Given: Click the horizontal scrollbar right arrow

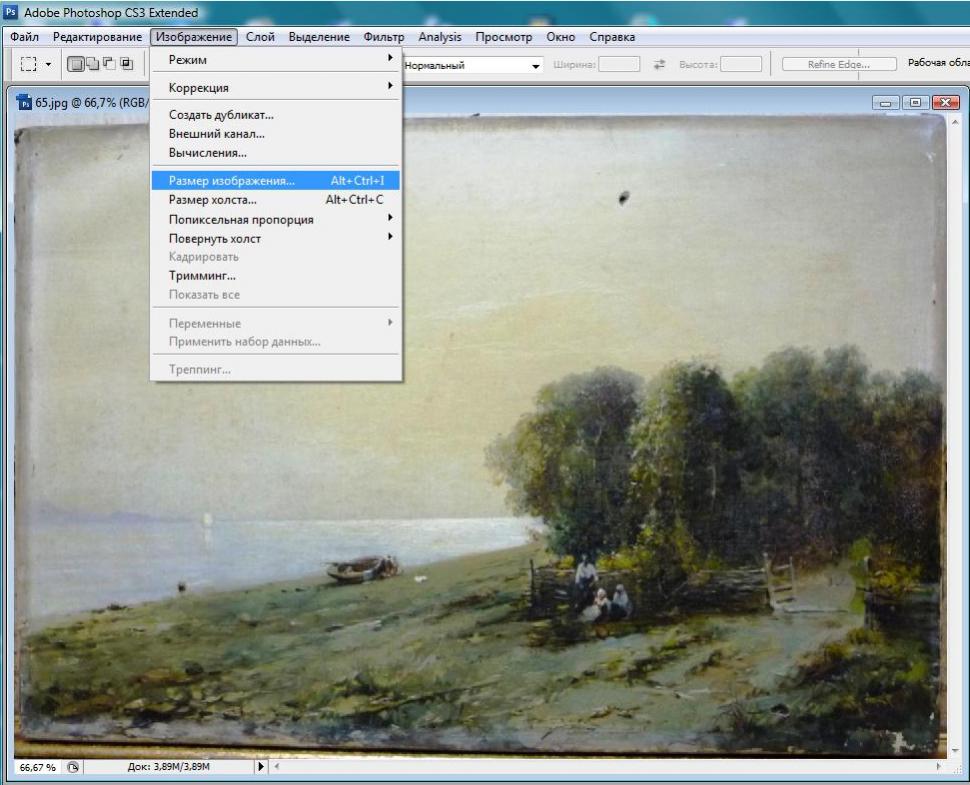Looking at the screenshot, I should 938,766.
